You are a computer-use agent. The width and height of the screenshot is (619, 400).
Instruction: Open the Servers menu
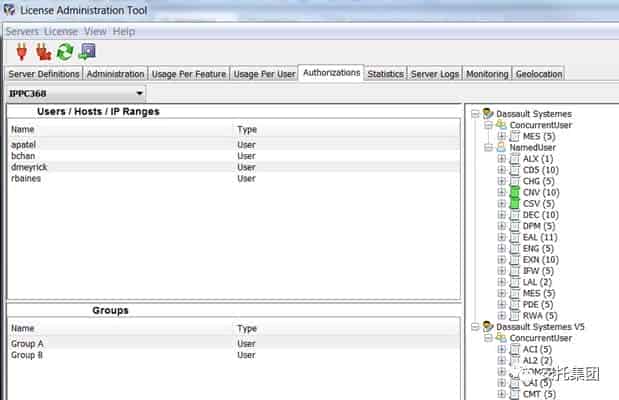(22, 32)
